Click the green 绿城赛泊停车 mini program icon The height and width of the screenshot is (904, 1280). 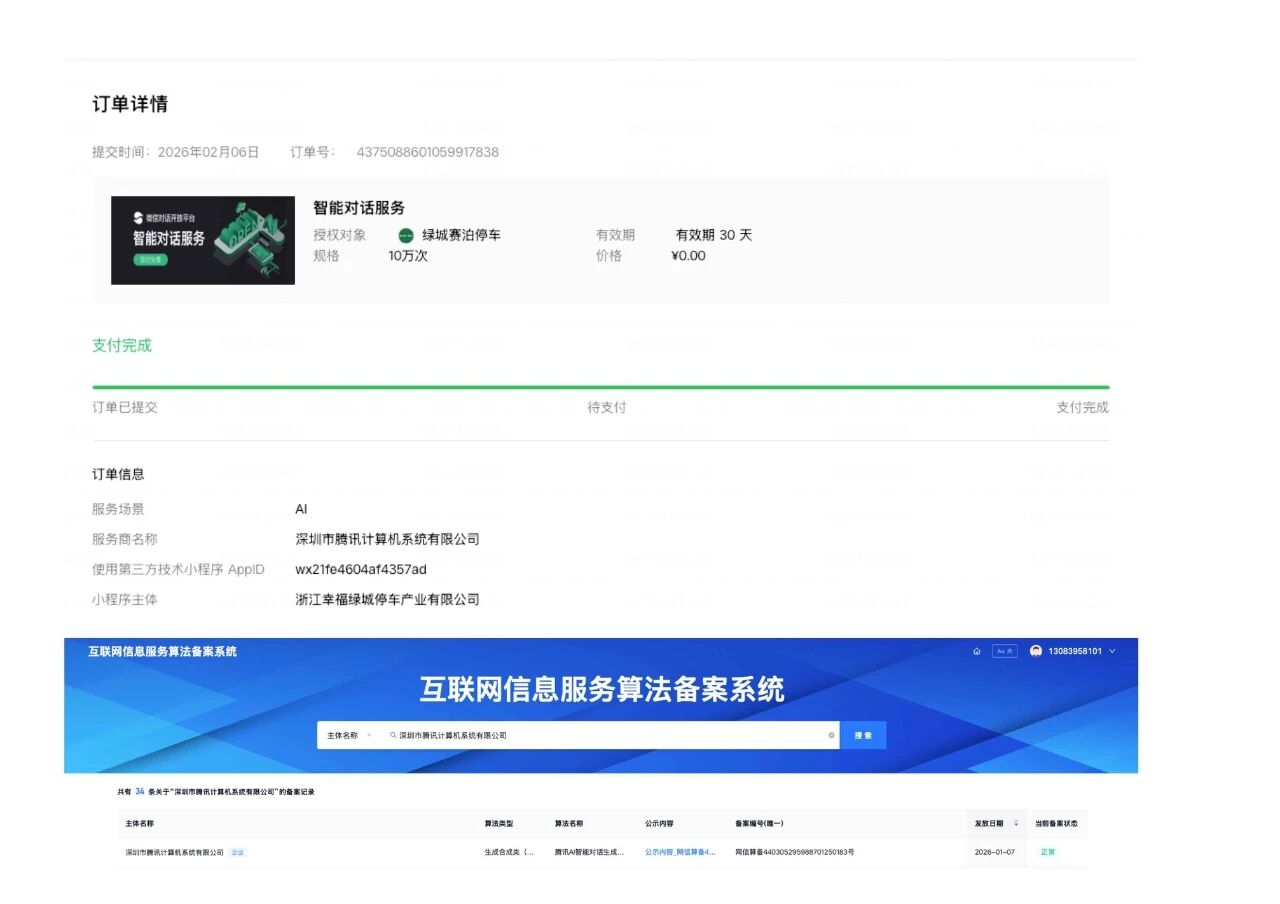click(406, 236)
